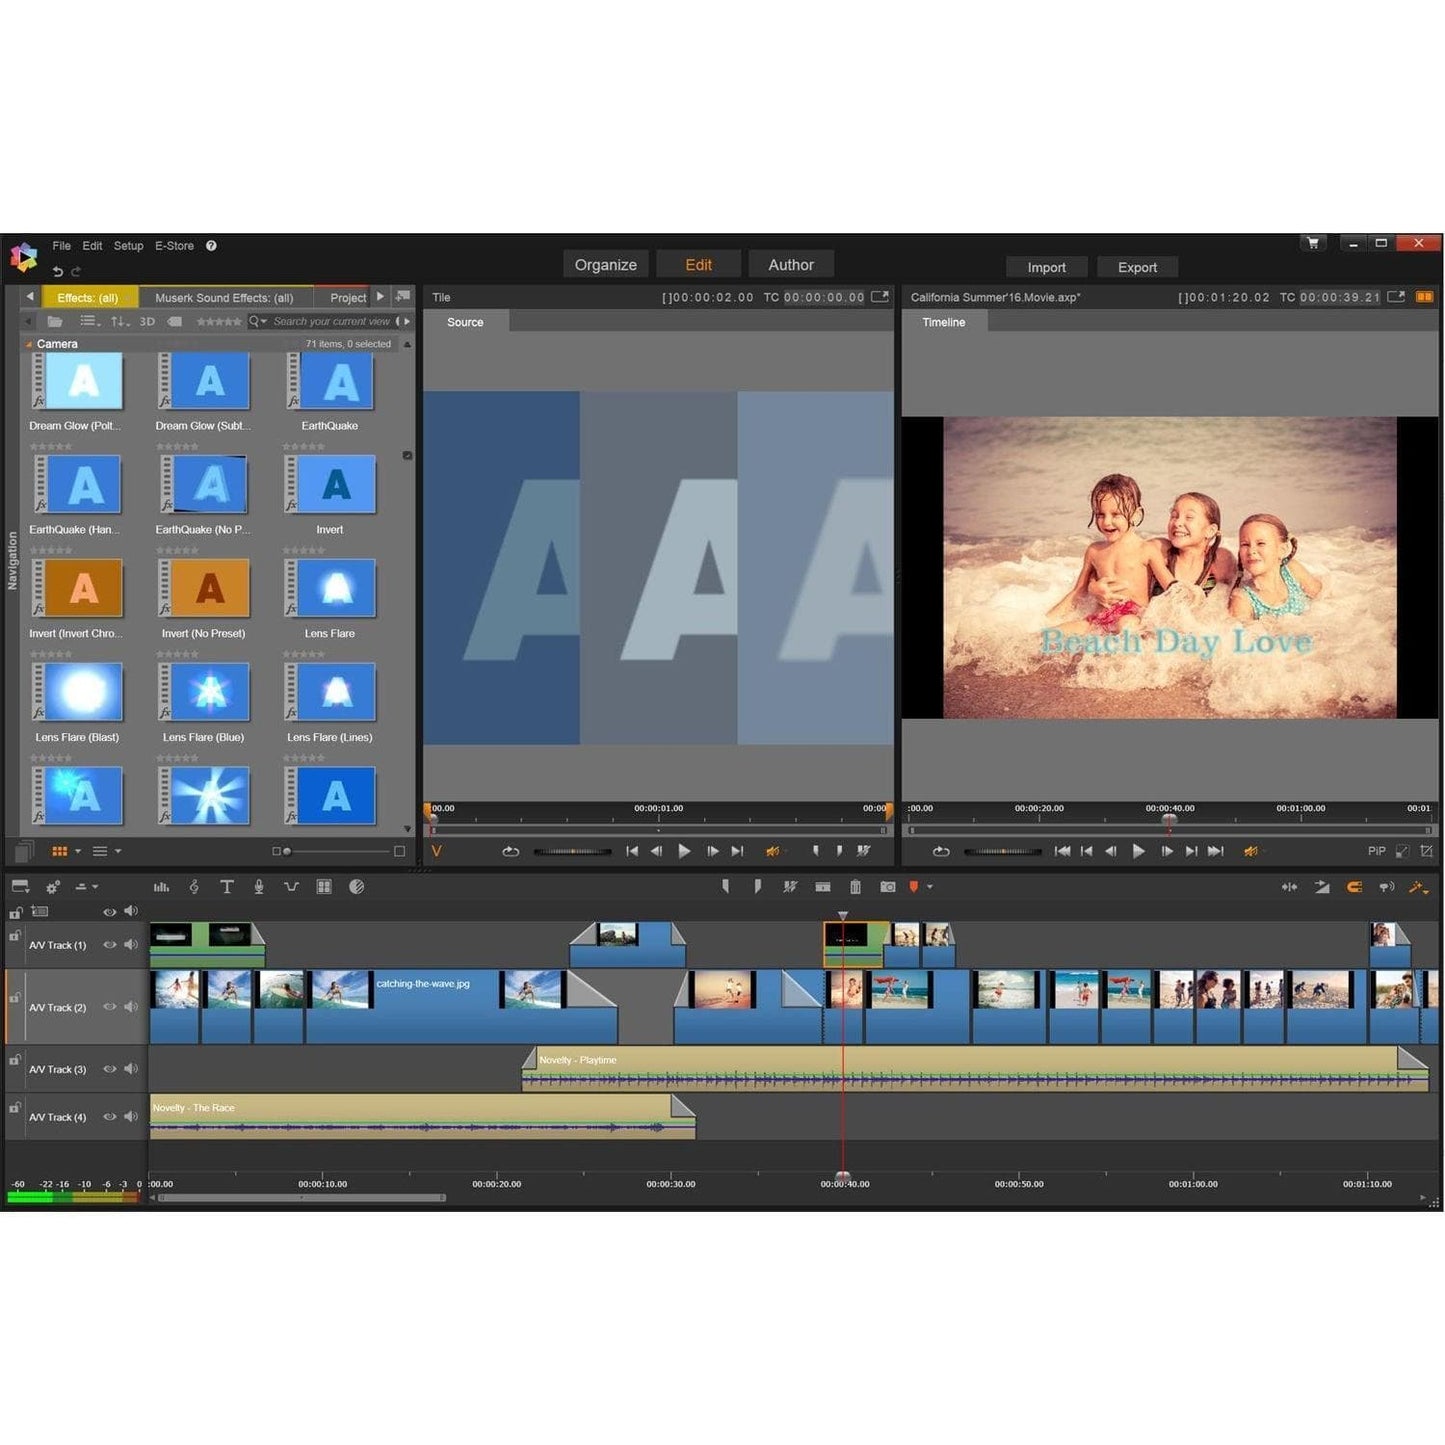Open the ScoreFitter music tool
Image resolution: width=1445 pixels, height=1445 pixels.
tap(195, 886)
